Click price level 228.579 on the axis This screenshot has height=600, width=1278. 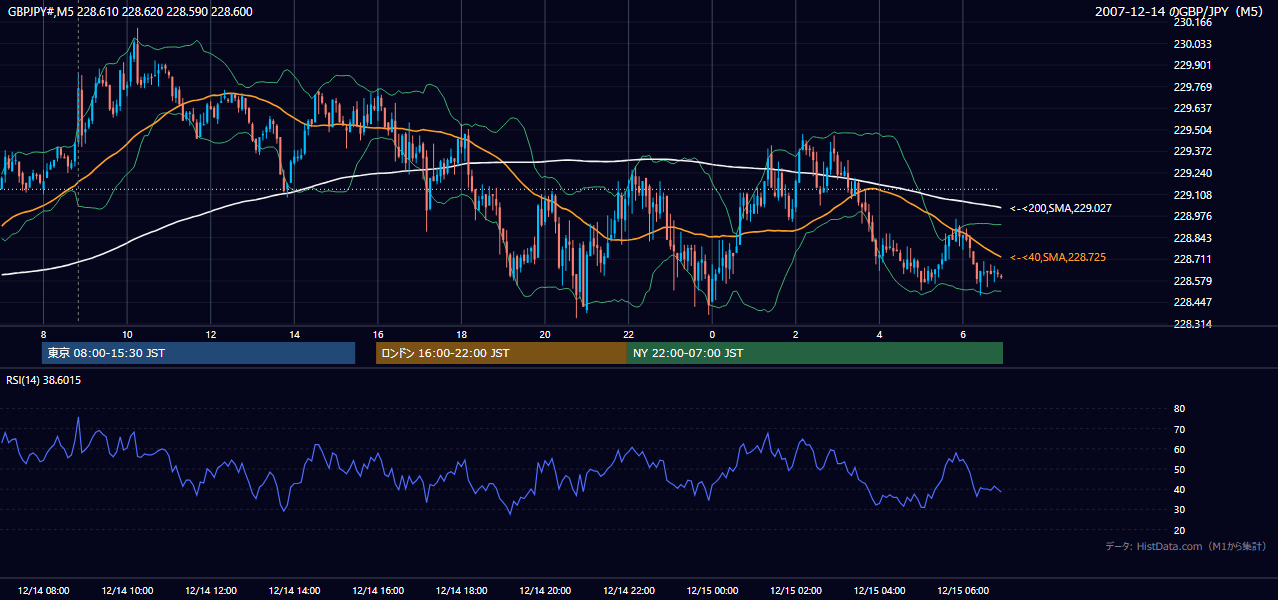[x=1192, y=281]
